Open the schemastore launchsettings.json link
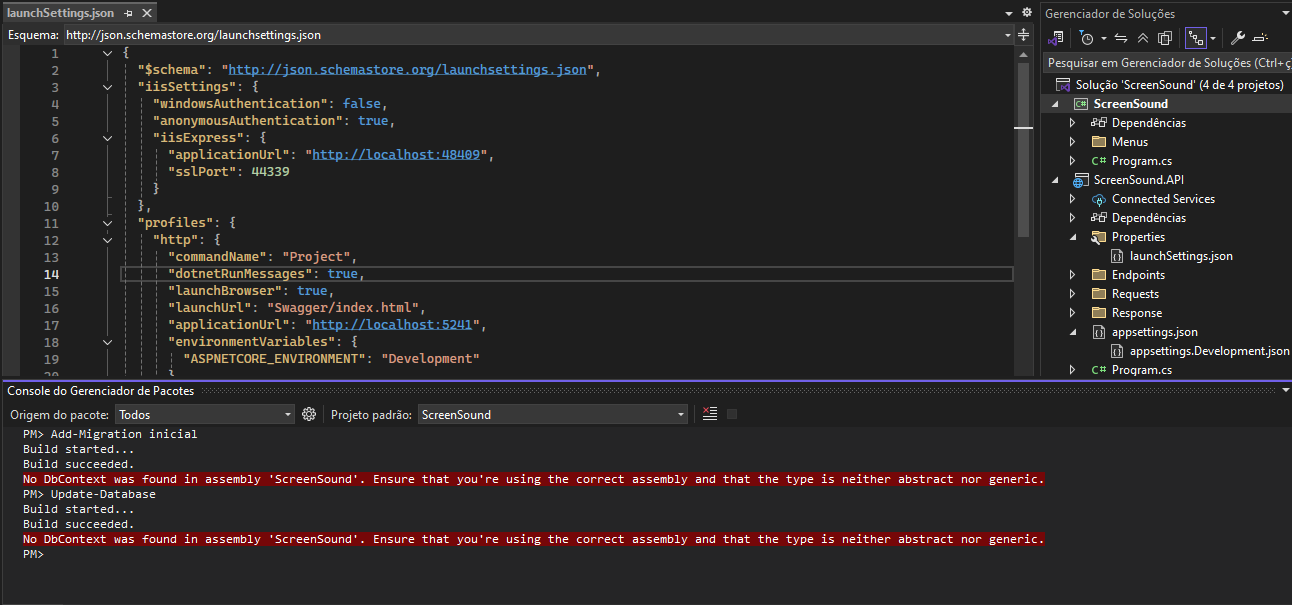This screenshot has height=605, width=1292. click(409, 70)
